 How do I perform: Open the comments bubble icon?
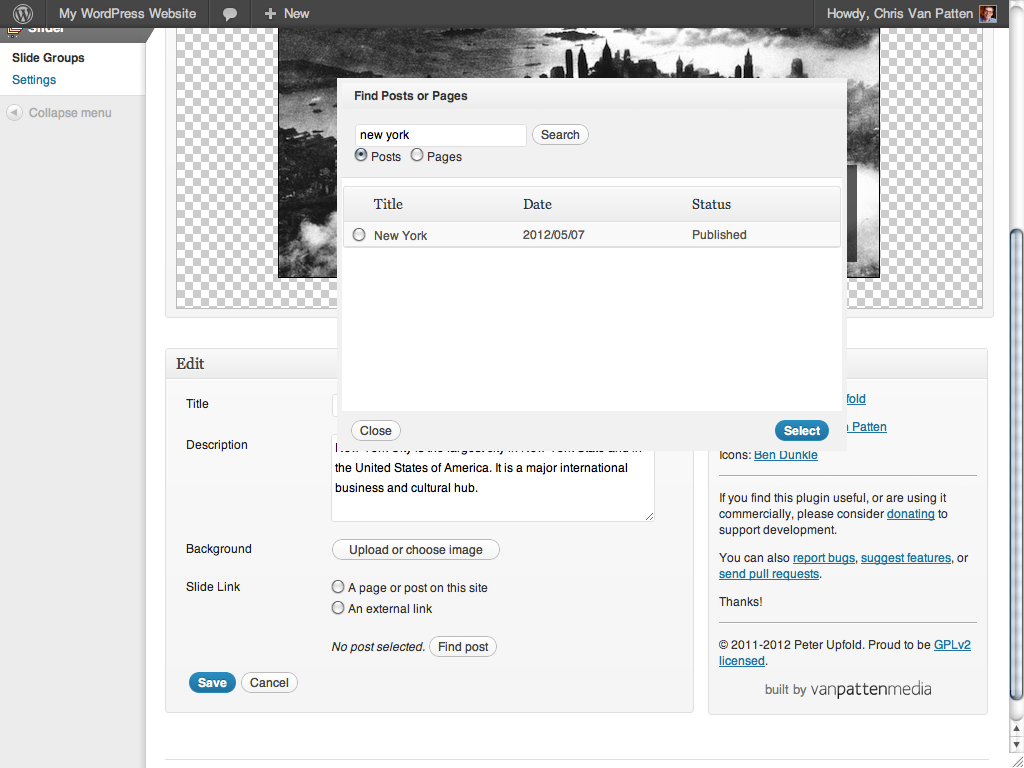pyautogui.click(x=230, y=14)
